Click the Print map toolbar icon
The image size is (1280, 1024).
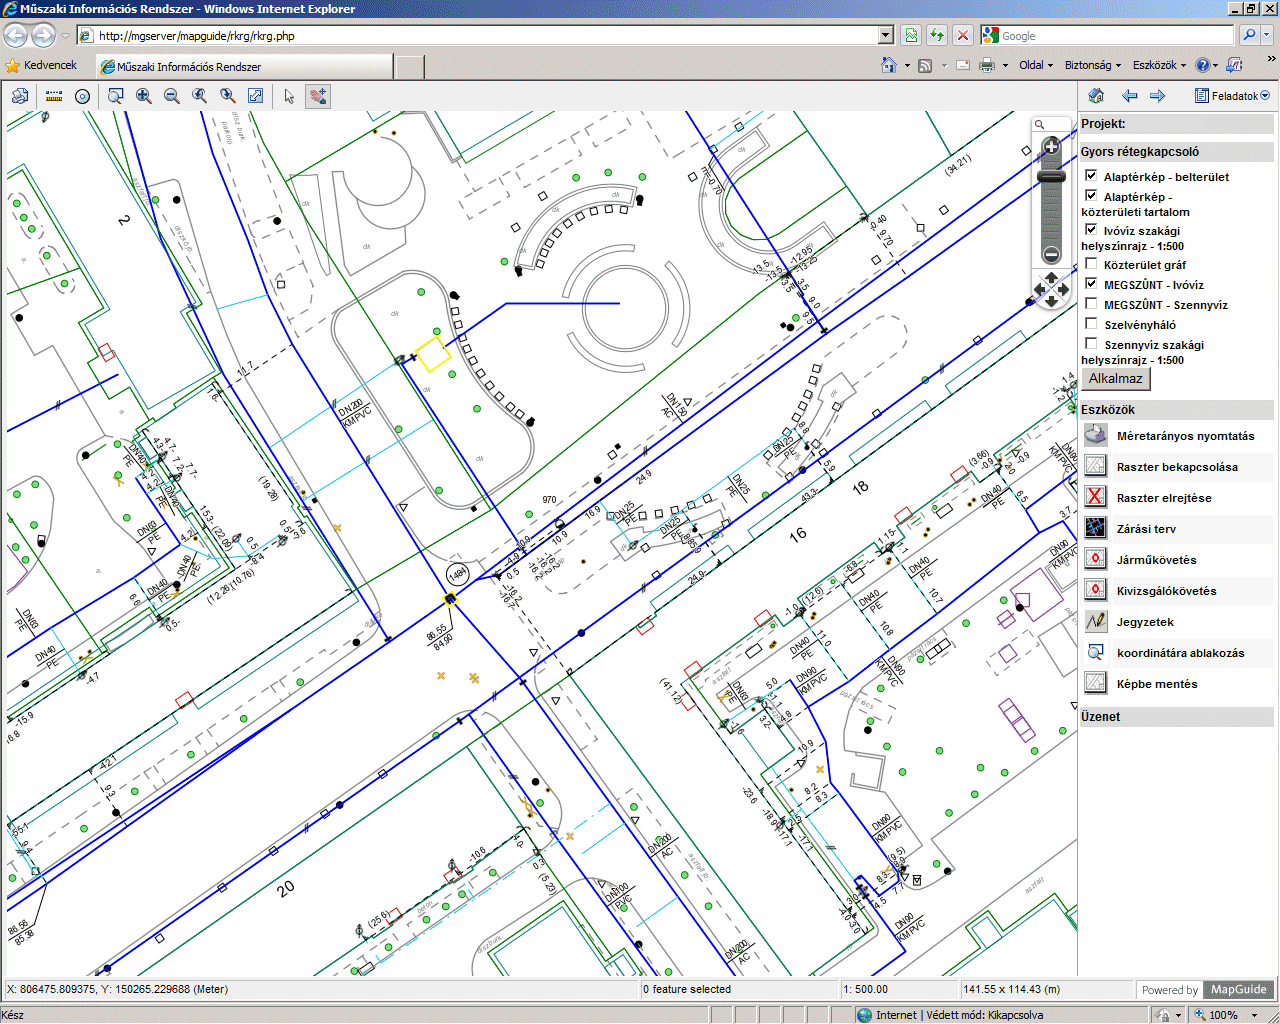point(20,96)
